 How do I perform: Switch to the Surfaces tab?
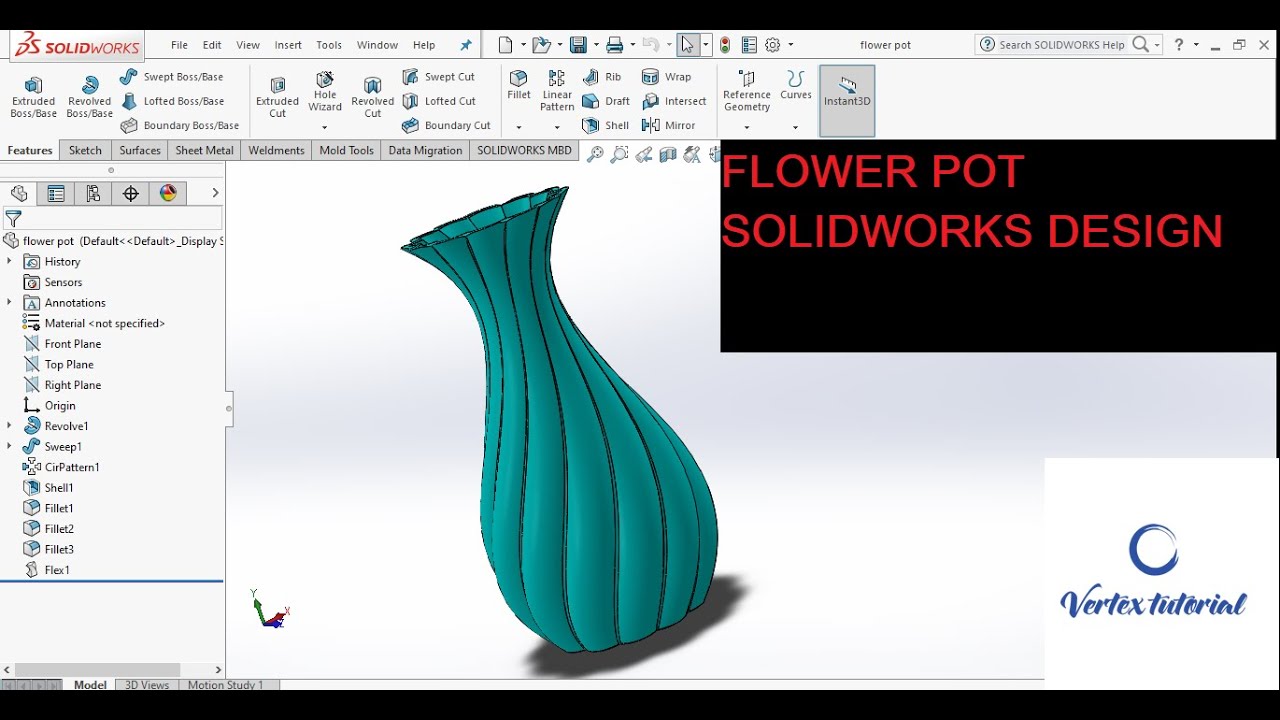(140, 151)
